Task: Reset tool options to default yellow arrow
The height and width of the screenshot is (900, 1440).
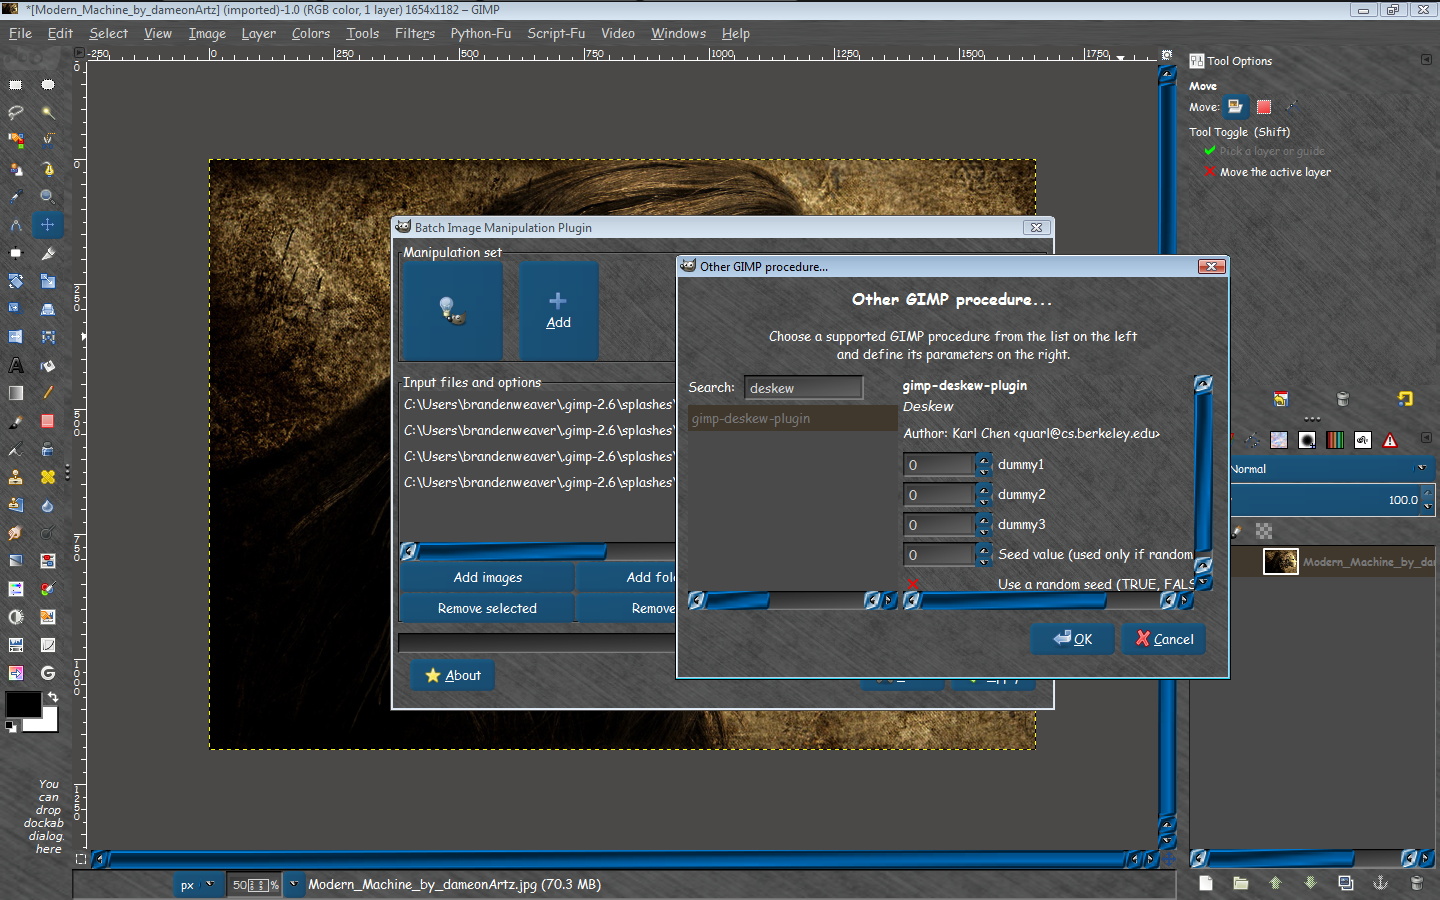Action: coord(1405,399)
